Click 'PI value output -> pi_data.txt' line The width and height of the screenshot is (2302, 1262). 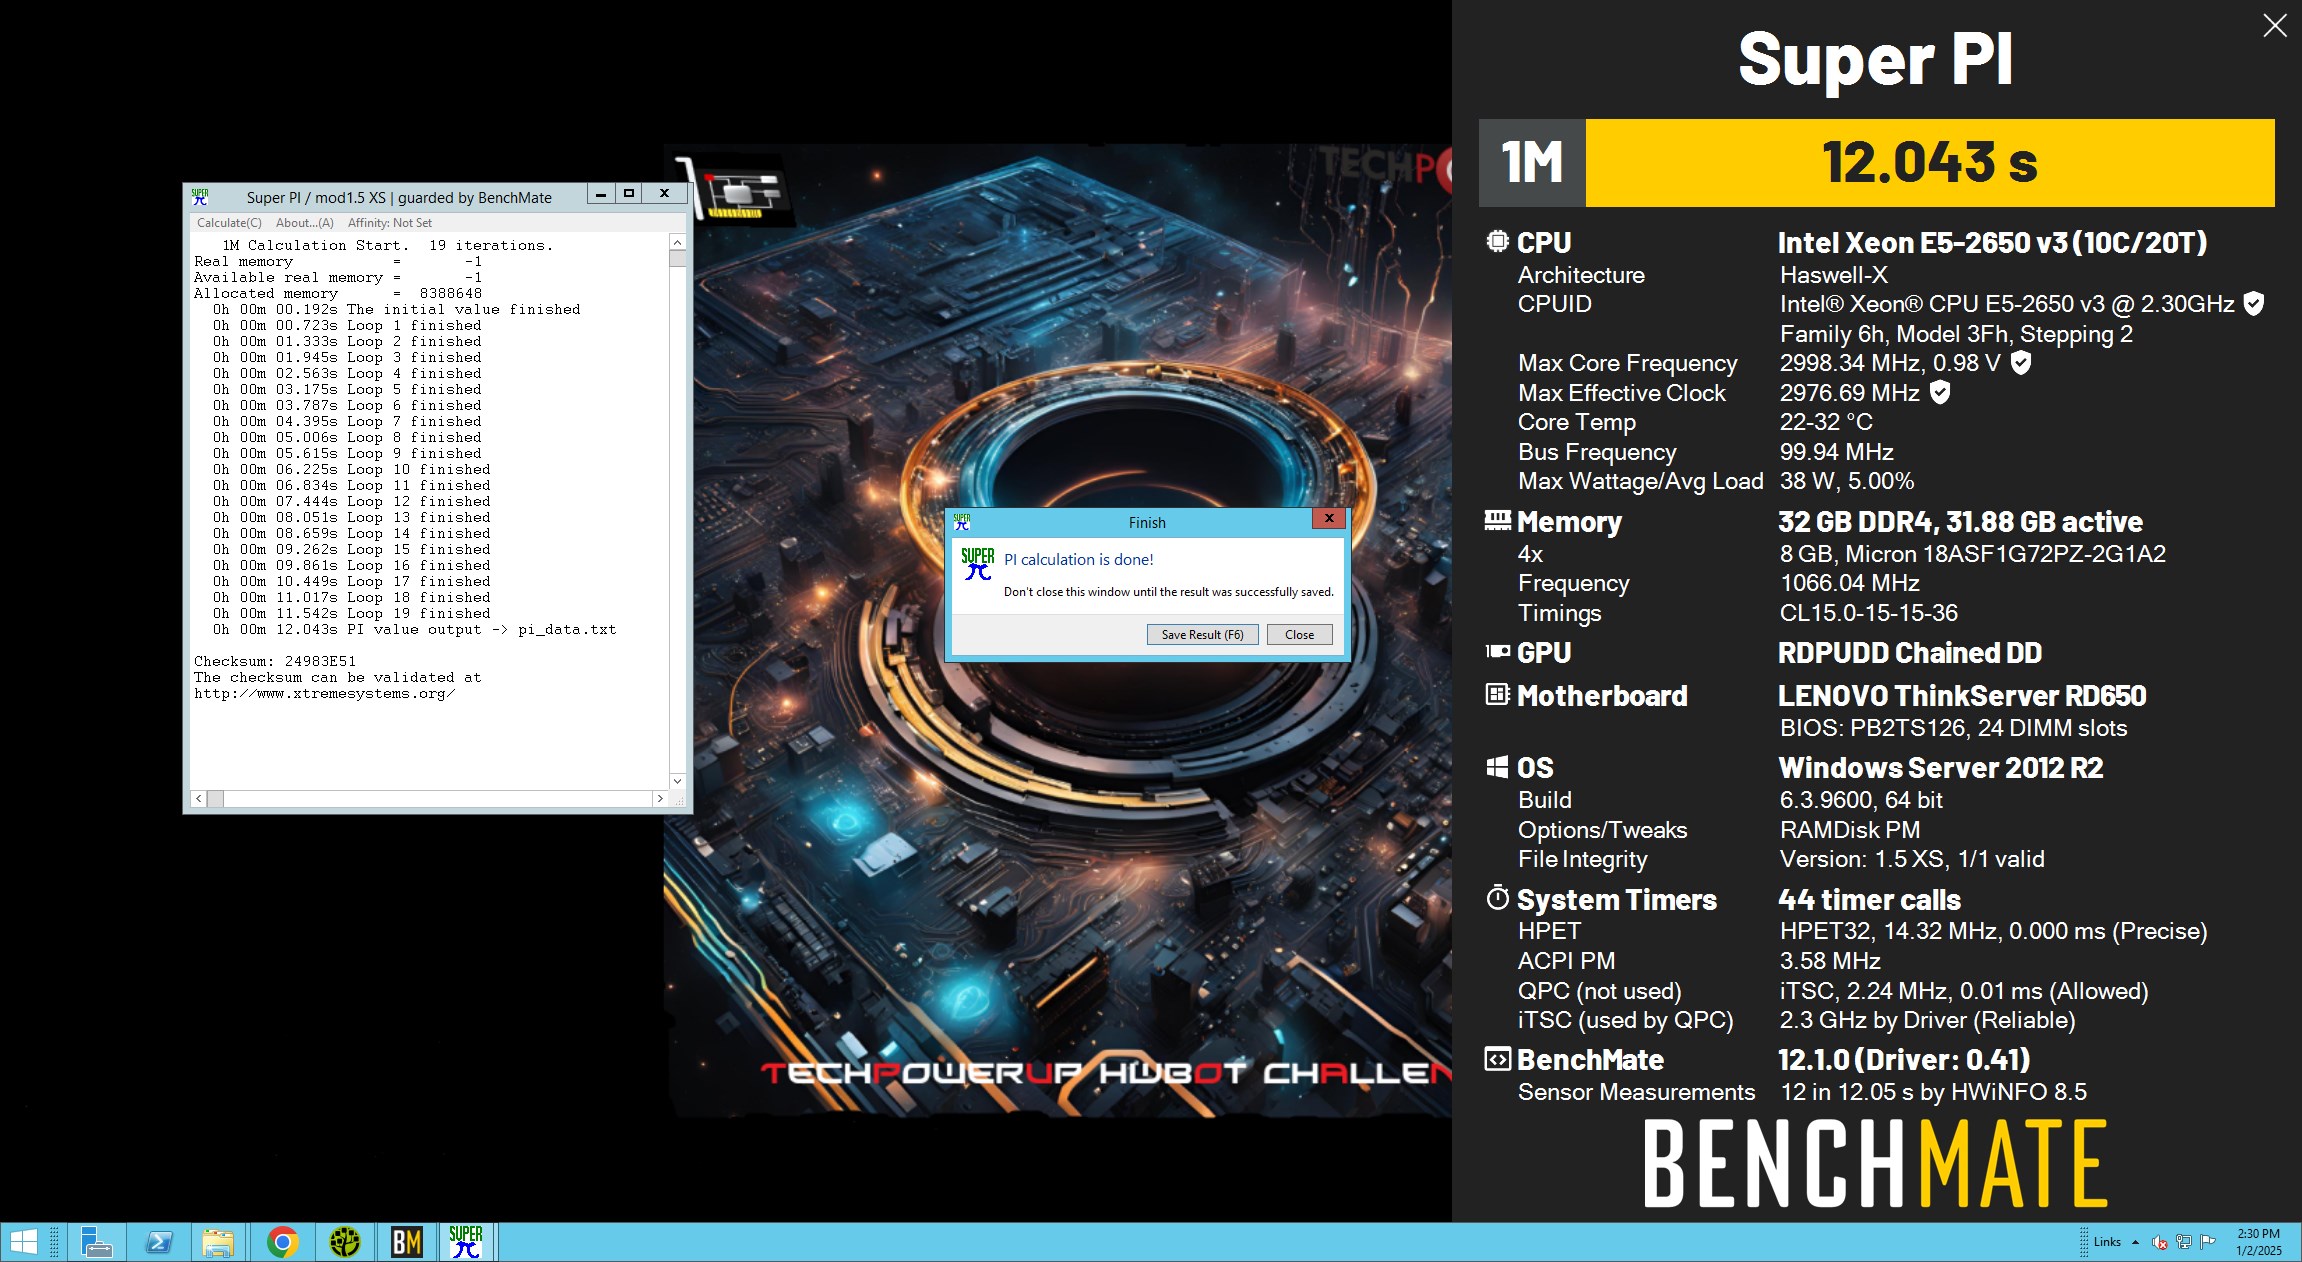pyautogui.click(x=482, y=629)
